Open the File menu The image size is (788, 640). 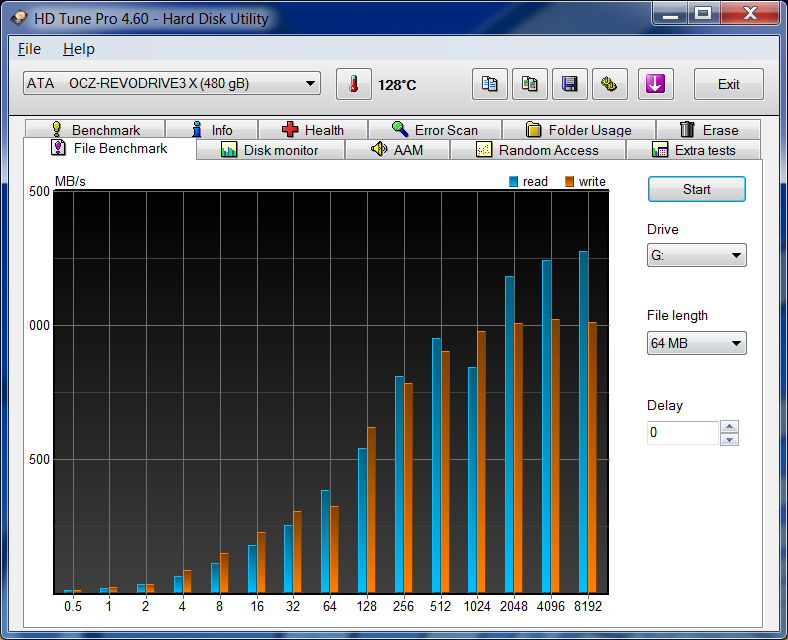click(x=29, y=49)
